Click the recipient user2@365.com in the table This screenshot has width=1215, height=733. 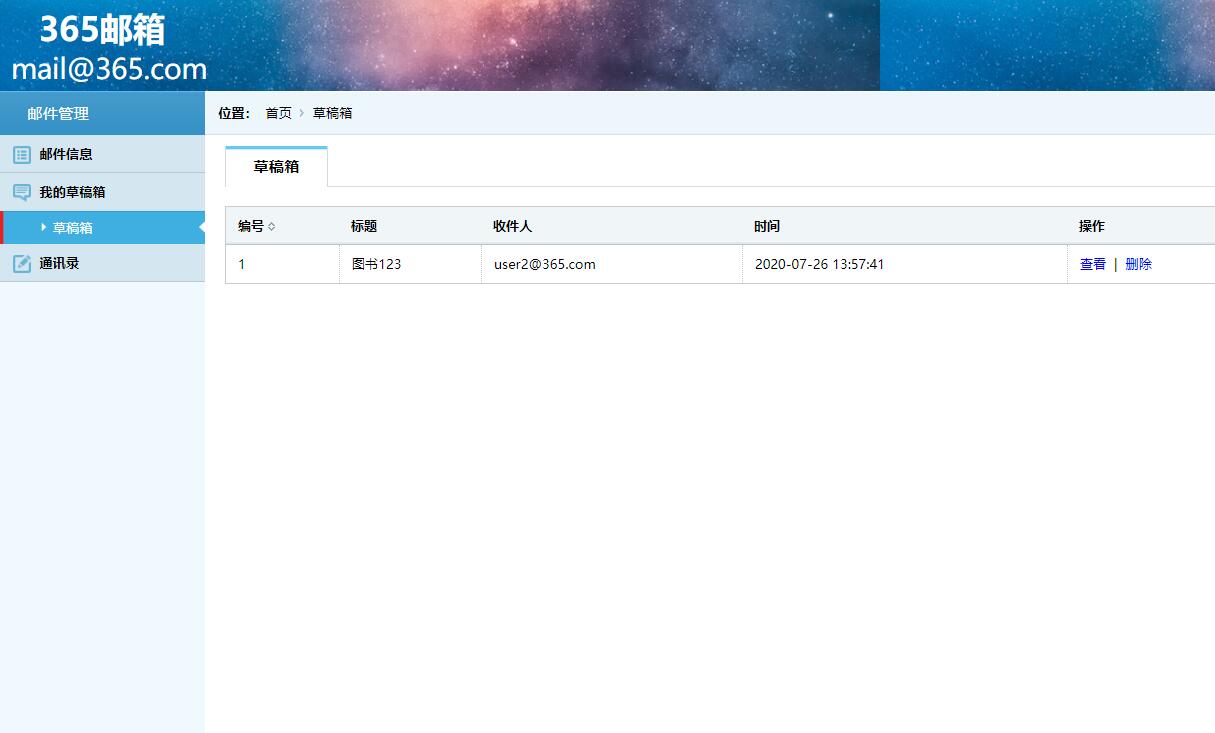coord(544,264)
